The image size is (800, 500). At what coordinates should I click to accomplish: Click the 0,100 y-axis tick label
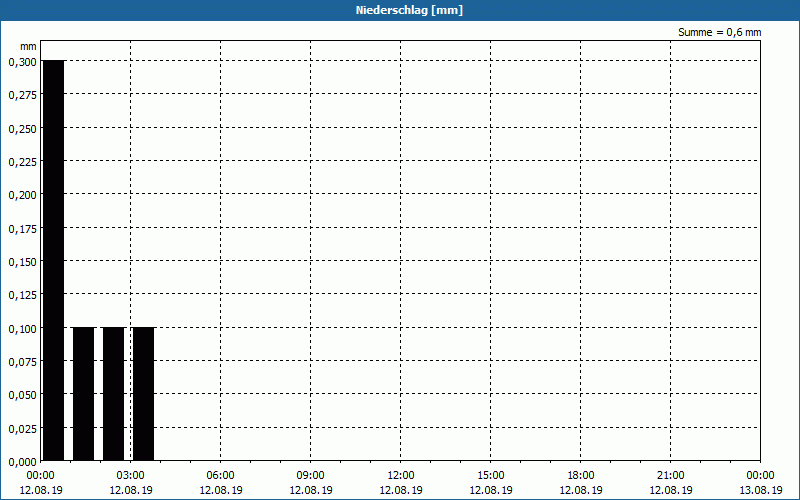tap(21, 328)
